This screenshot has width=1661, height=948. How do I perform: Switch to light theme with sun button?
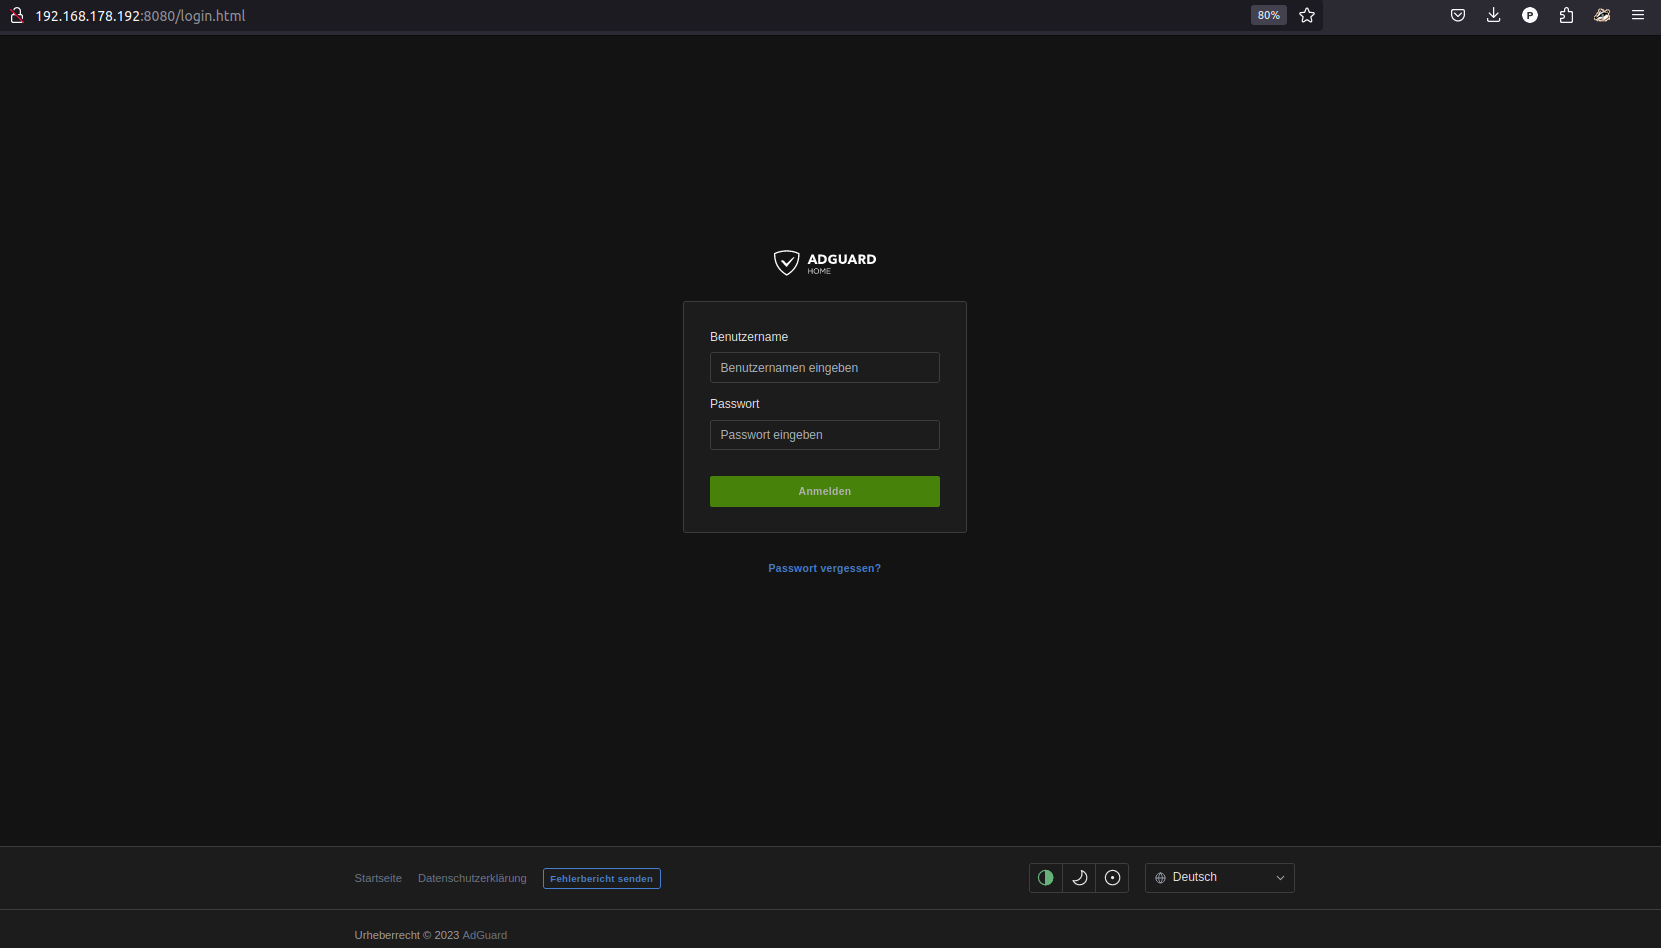point(1112,878)
